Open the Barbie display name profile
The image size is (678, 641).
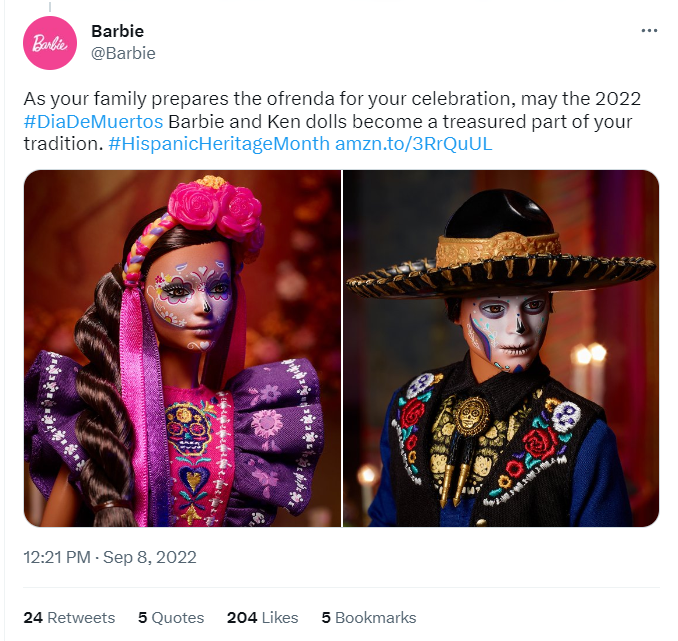(x=118, y=31)
